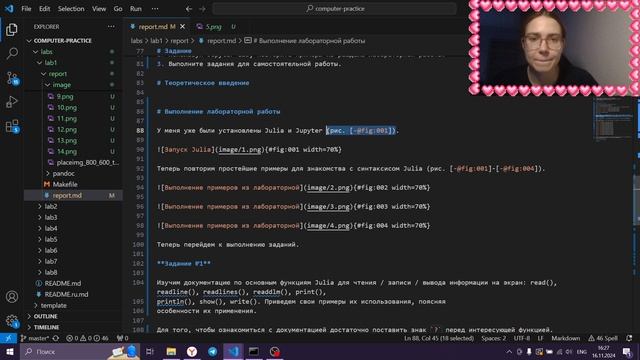Image resolution: width=640 pixels, height=360 pixels.
Task: Focus the computer-practice command center search box
Action: pyautogui.click(x=334, y=9)
